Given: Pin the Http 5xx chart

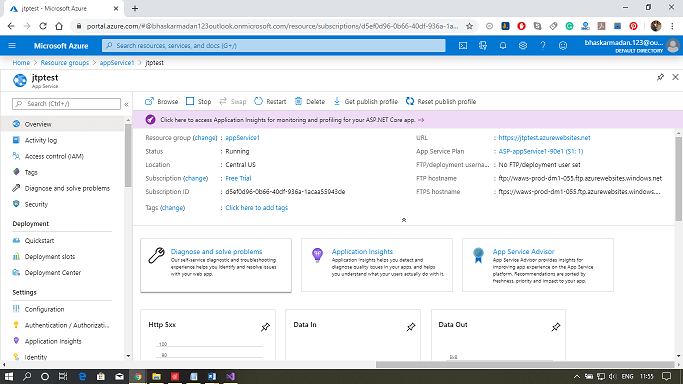Looking at the screenshot, I should pos(265,327).
